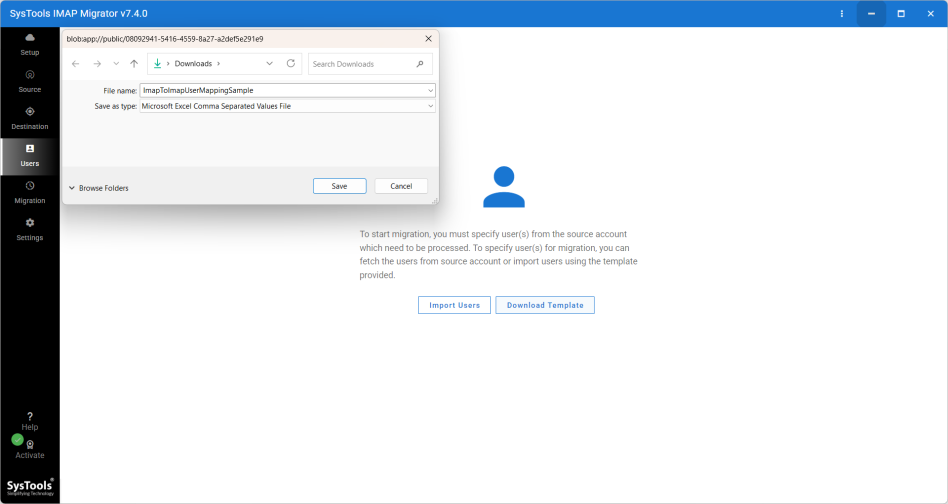Refresh the Downloads folder view
The image size is (948, 504).
tap(291, 63)
